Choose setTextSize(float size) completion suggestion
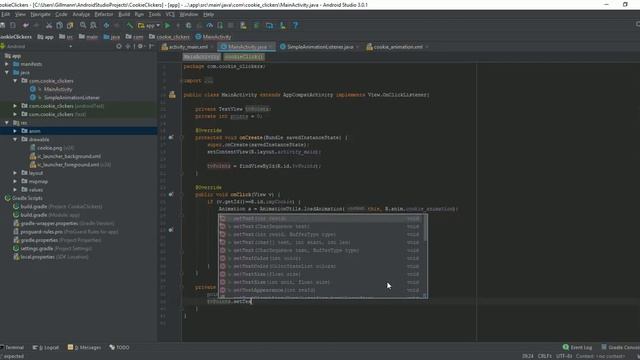The height and width of the screenshot is (360, 640). point(322,274)
